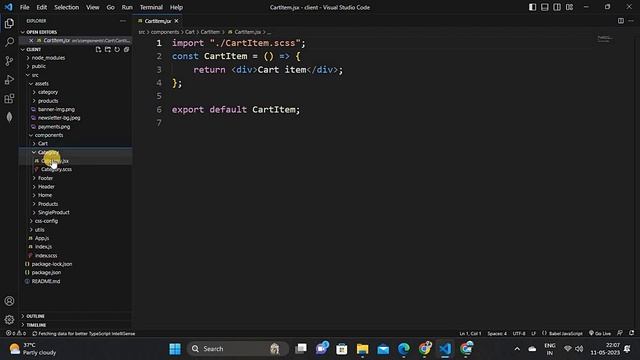Image resolution: width=640 pixels, height=360 pixels.
Task: Expand the public folder
Action: pyautogui.click(x=38, y=66)
